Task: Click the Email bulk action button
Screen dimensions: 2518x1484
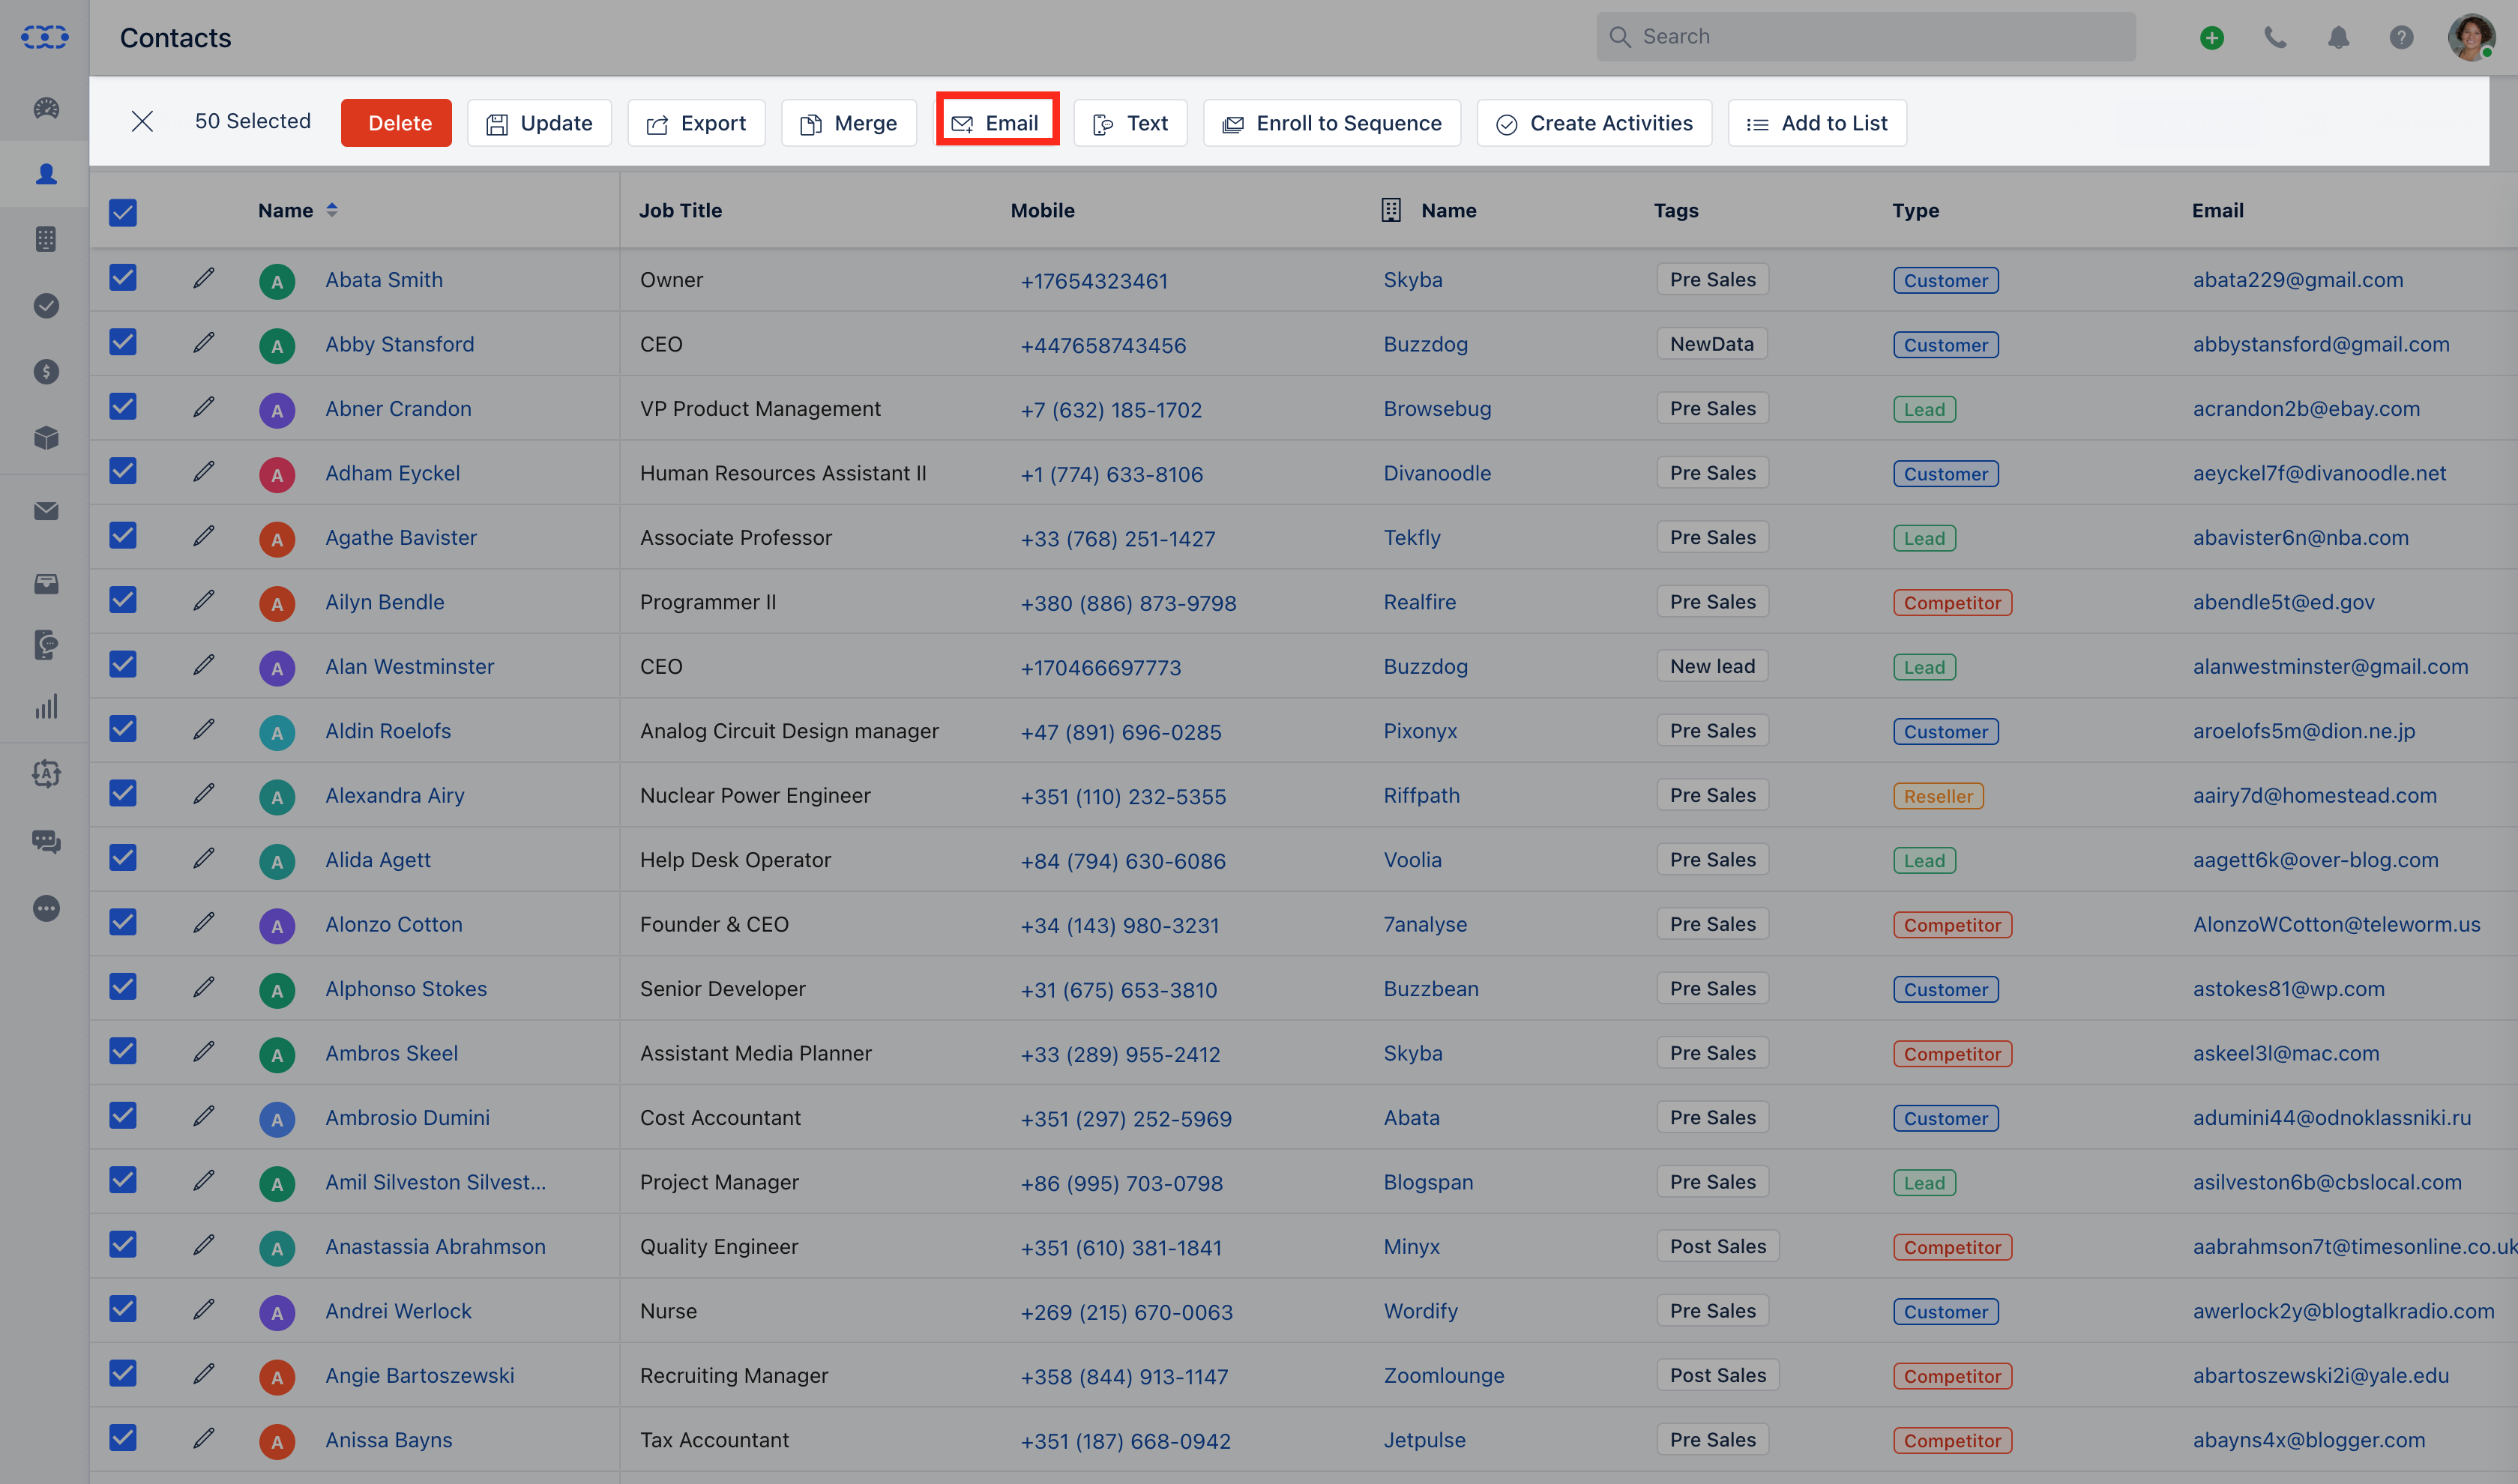Action: pos(997,123)
